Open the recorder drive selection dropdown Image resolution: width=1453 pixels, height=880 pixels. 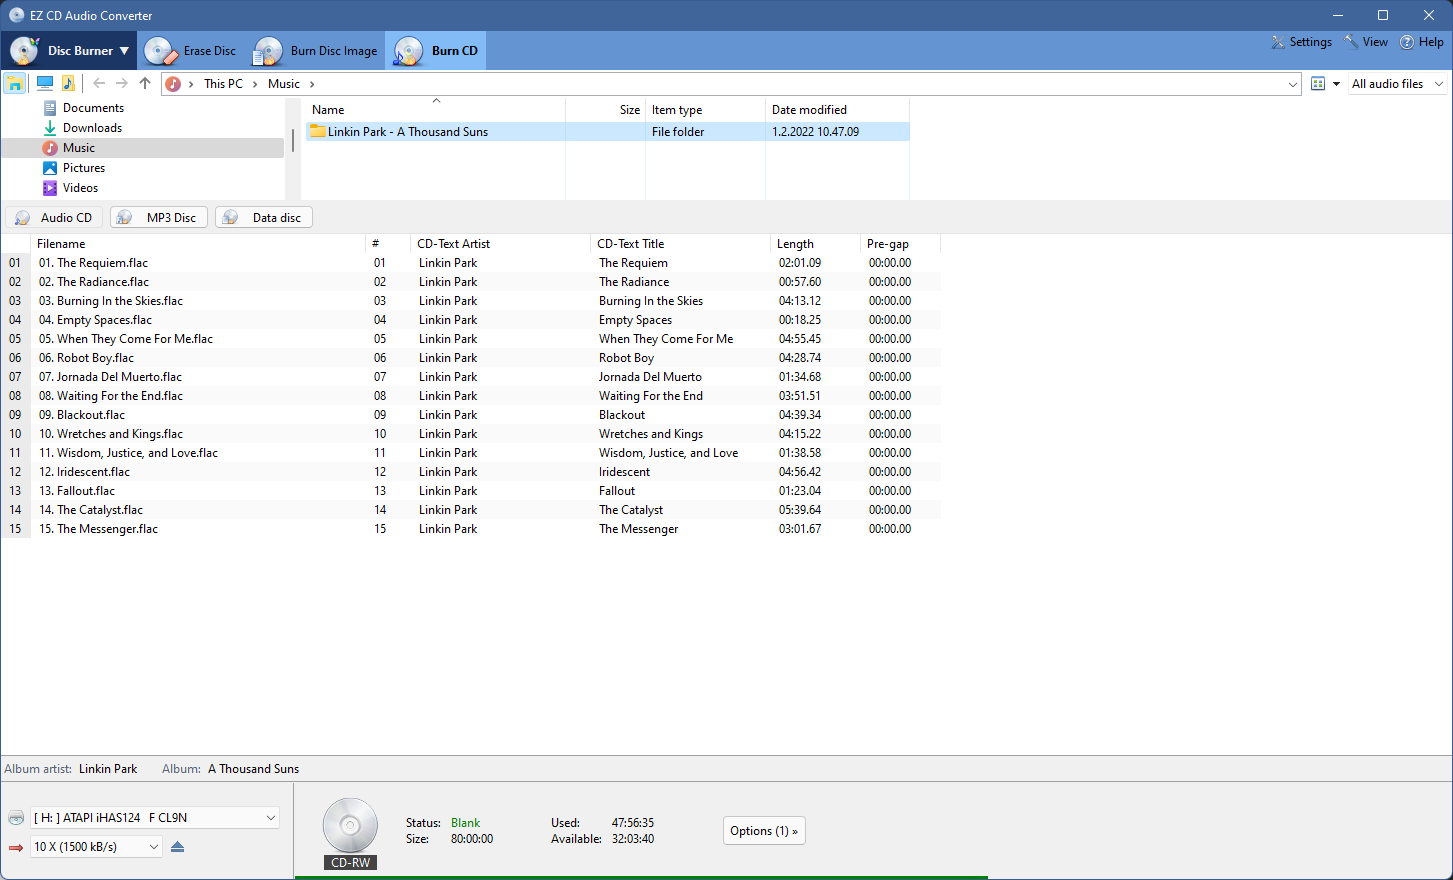tap(156, 817)
